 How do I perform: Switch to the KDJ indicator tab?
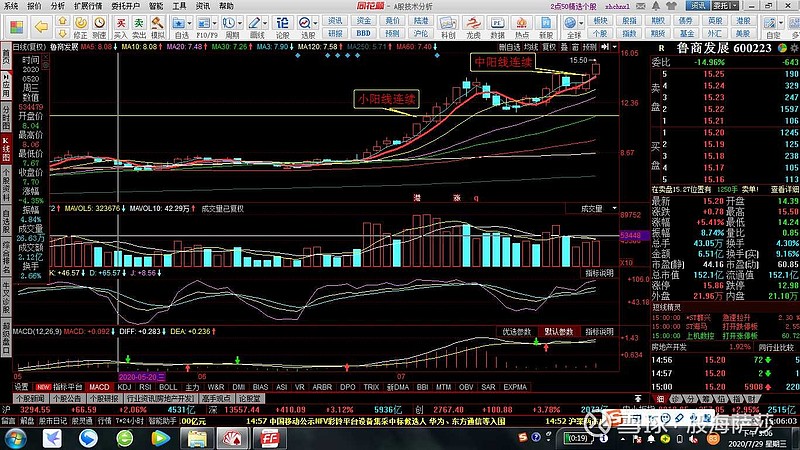[124, 387]
